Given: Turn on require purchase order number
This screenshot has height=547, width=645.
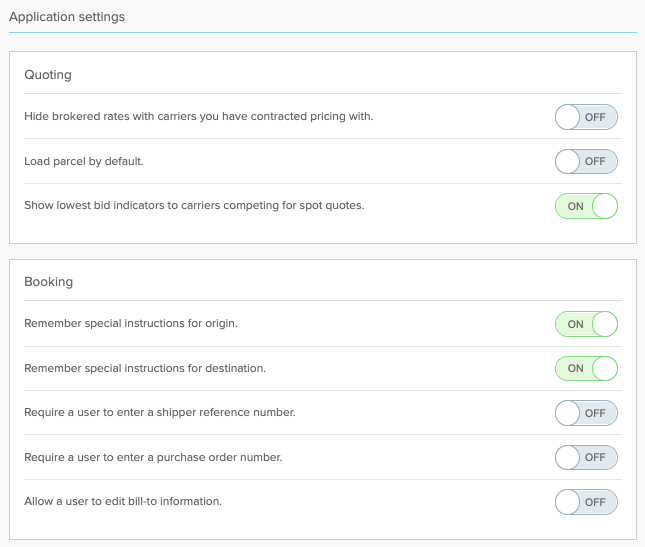Looking at the screenshot, I should tap(586, 457).
